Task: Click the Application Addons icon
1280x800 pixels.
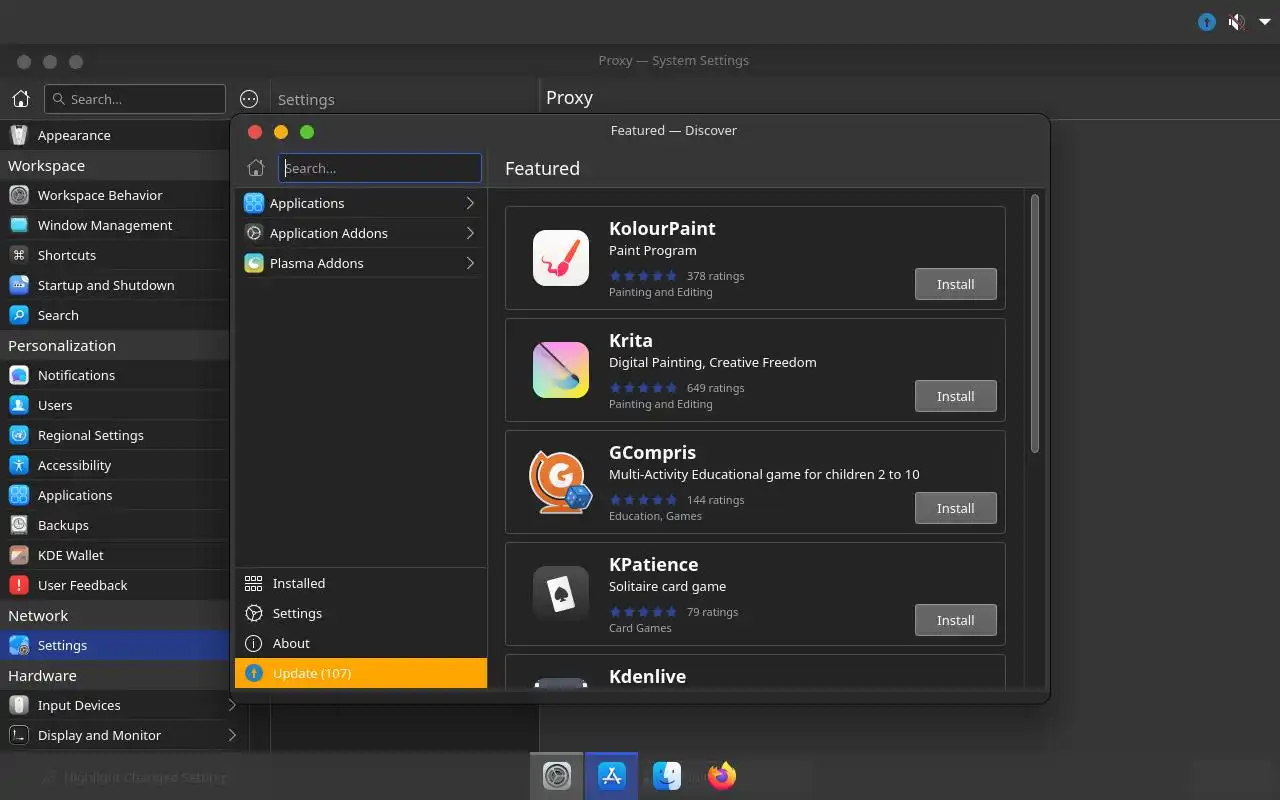Action: click(x=254, y=233)
